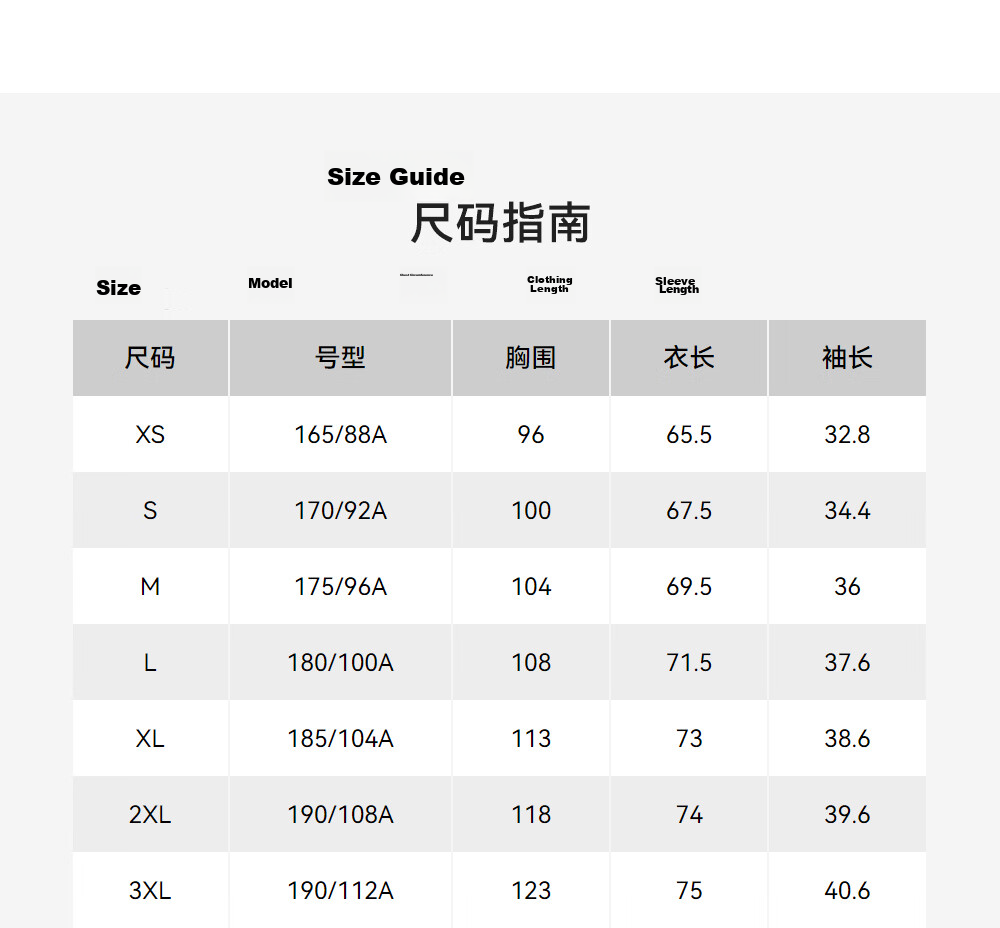Image resolution: width=1000 pixels, height=928 pixels.
Task: Select the "180/100A" model cell
Action: point(341,662)
